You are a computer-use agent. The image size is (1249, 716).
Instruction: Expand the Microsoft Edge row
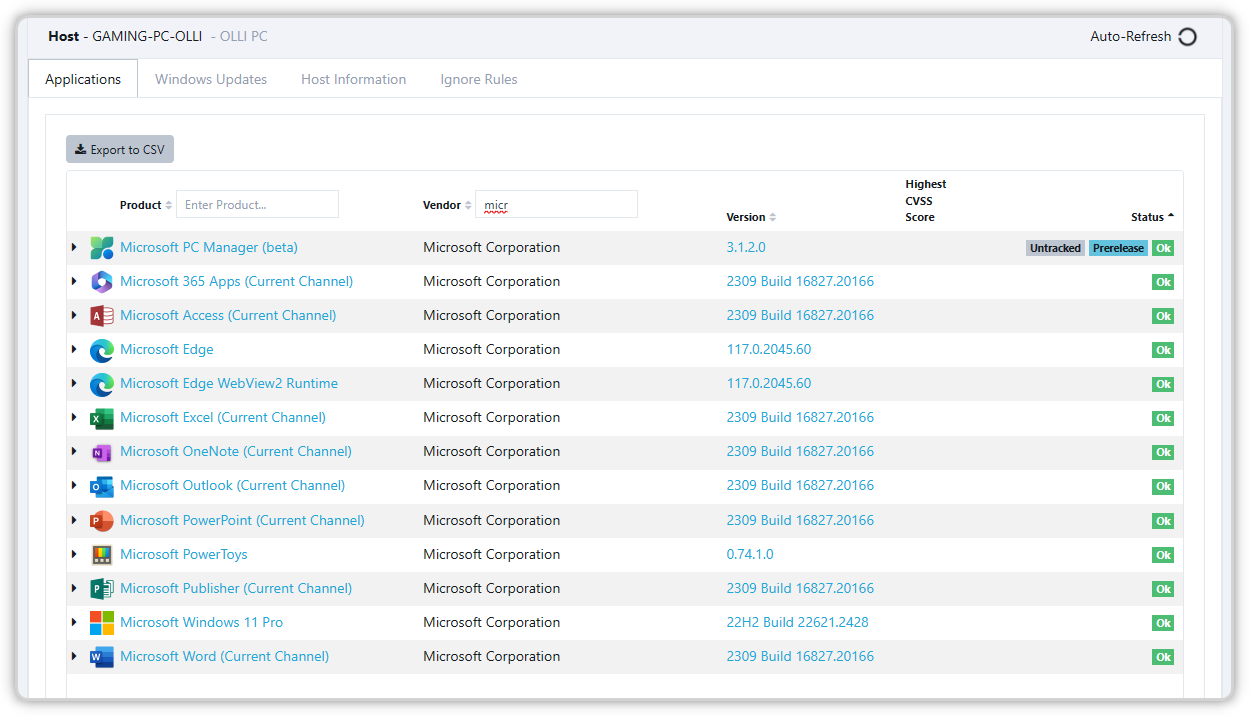pyautogui.click(x=74, y=349)
